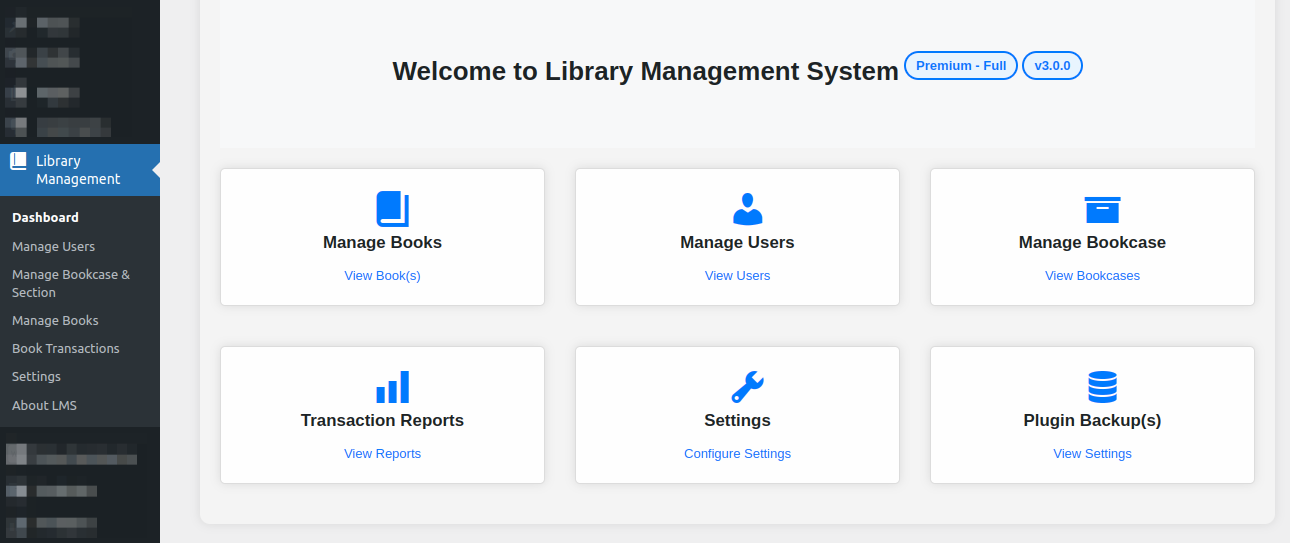The height and width of the screenshot is (543, 1290).
Task: Open the Configure Settings link
Action: (x=737, y=454)
